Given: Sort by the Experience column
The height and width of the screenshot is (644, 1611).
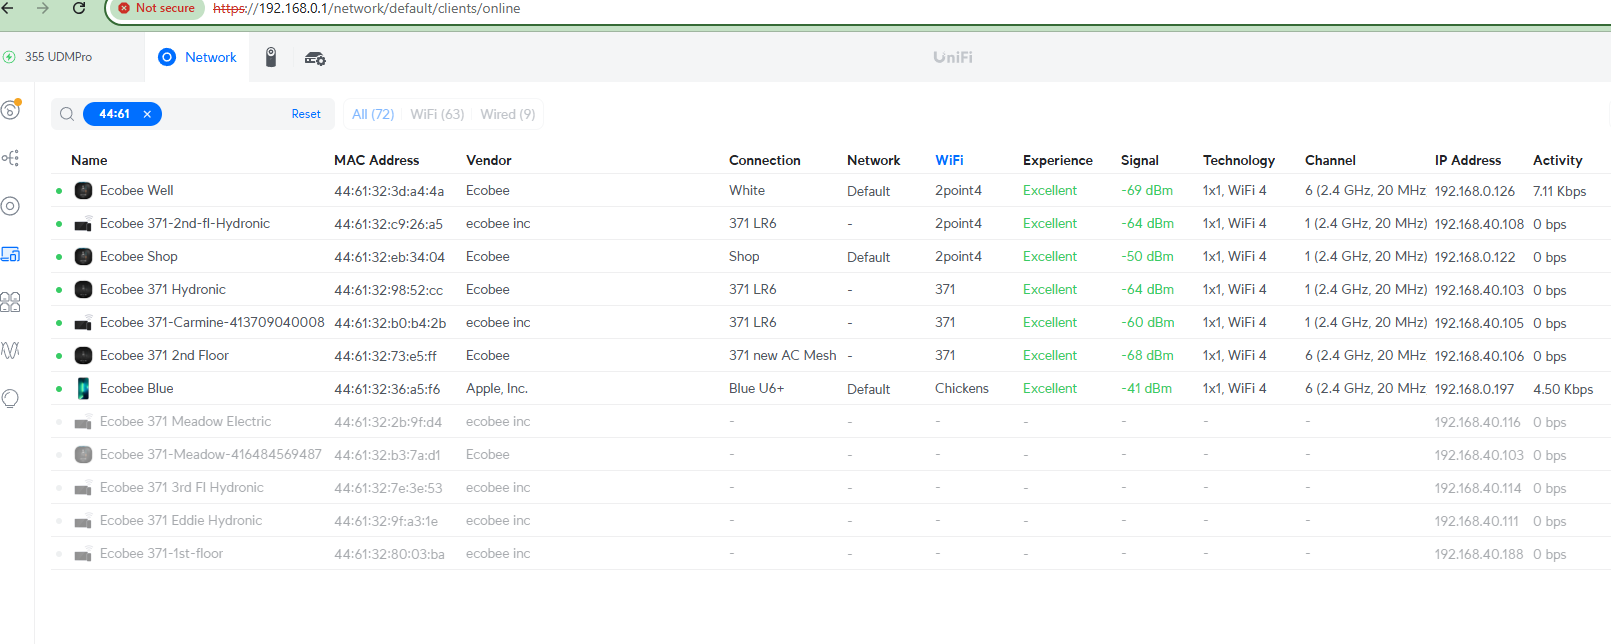Looking at the screenshot, I should click(x=1058, y=160).
